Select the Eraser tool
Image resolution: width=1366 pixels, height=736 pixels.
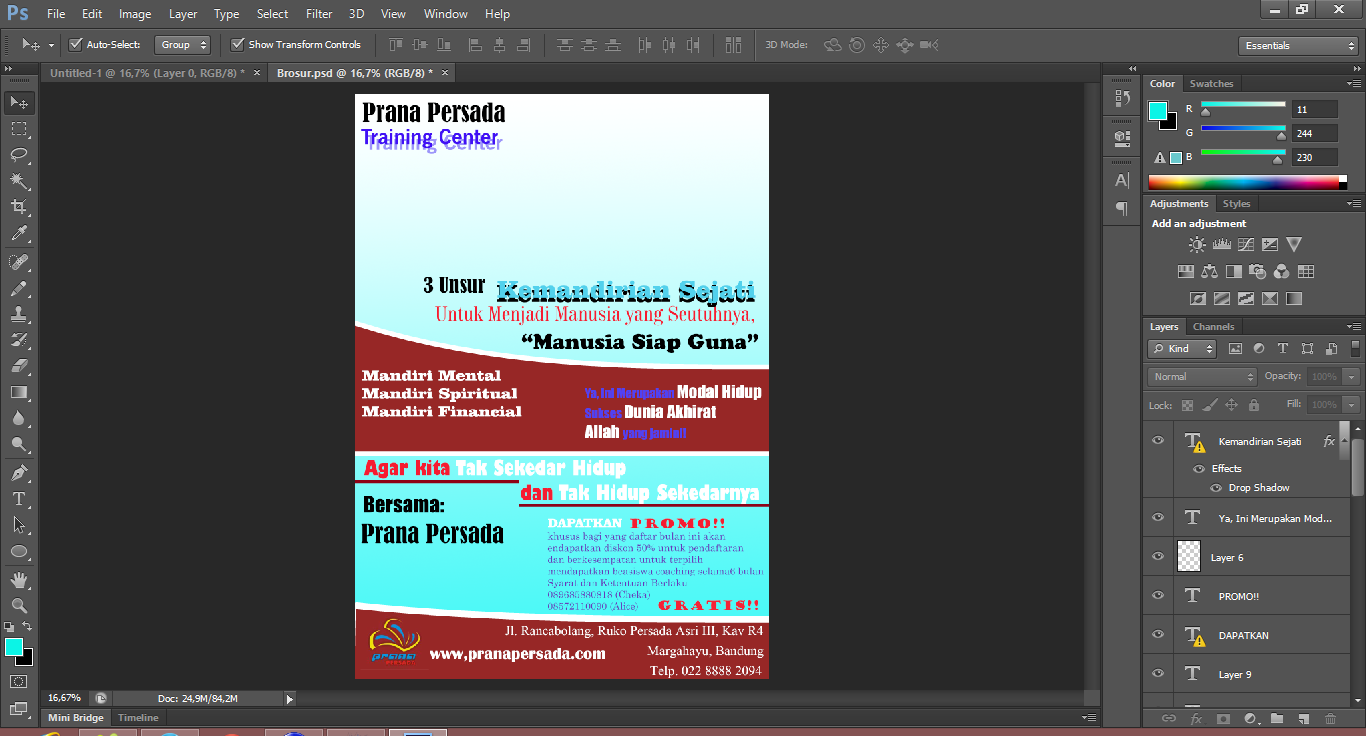(18, 366)
